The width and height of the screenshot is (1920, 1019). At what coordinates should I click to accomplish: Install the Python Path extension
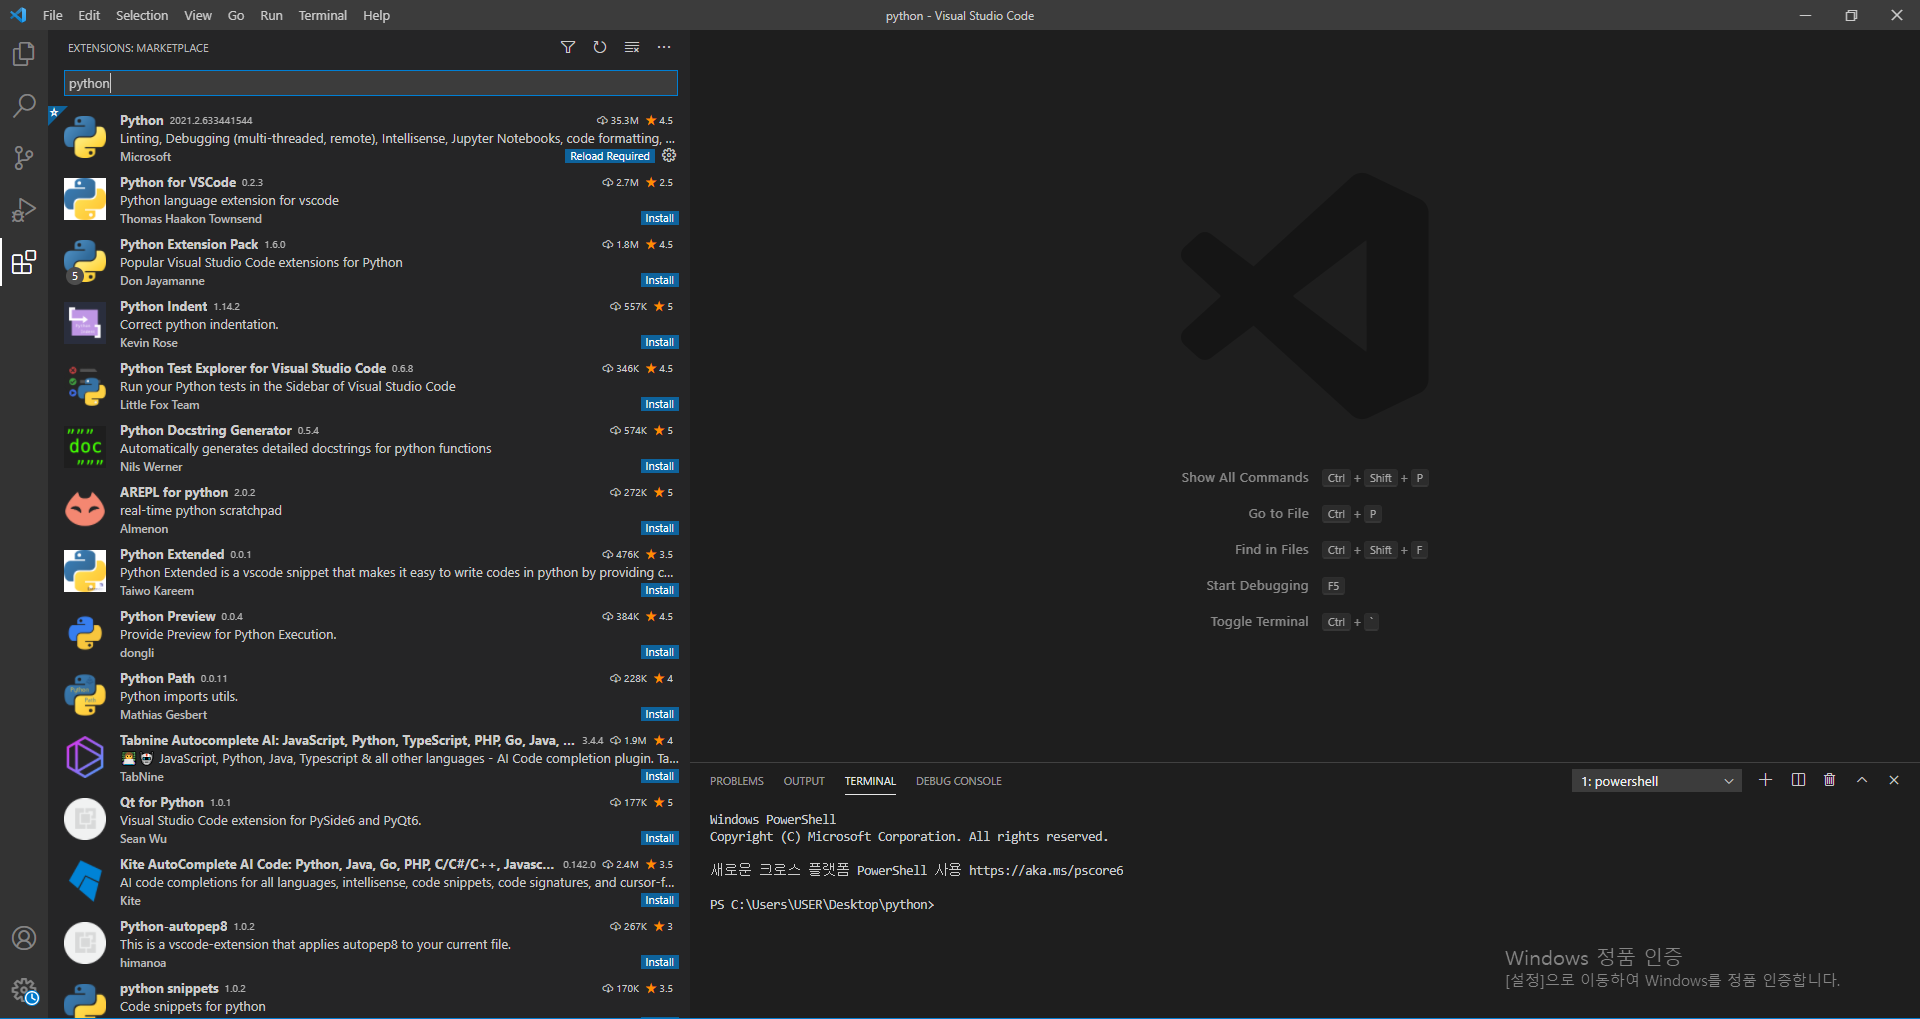[659, 714]
